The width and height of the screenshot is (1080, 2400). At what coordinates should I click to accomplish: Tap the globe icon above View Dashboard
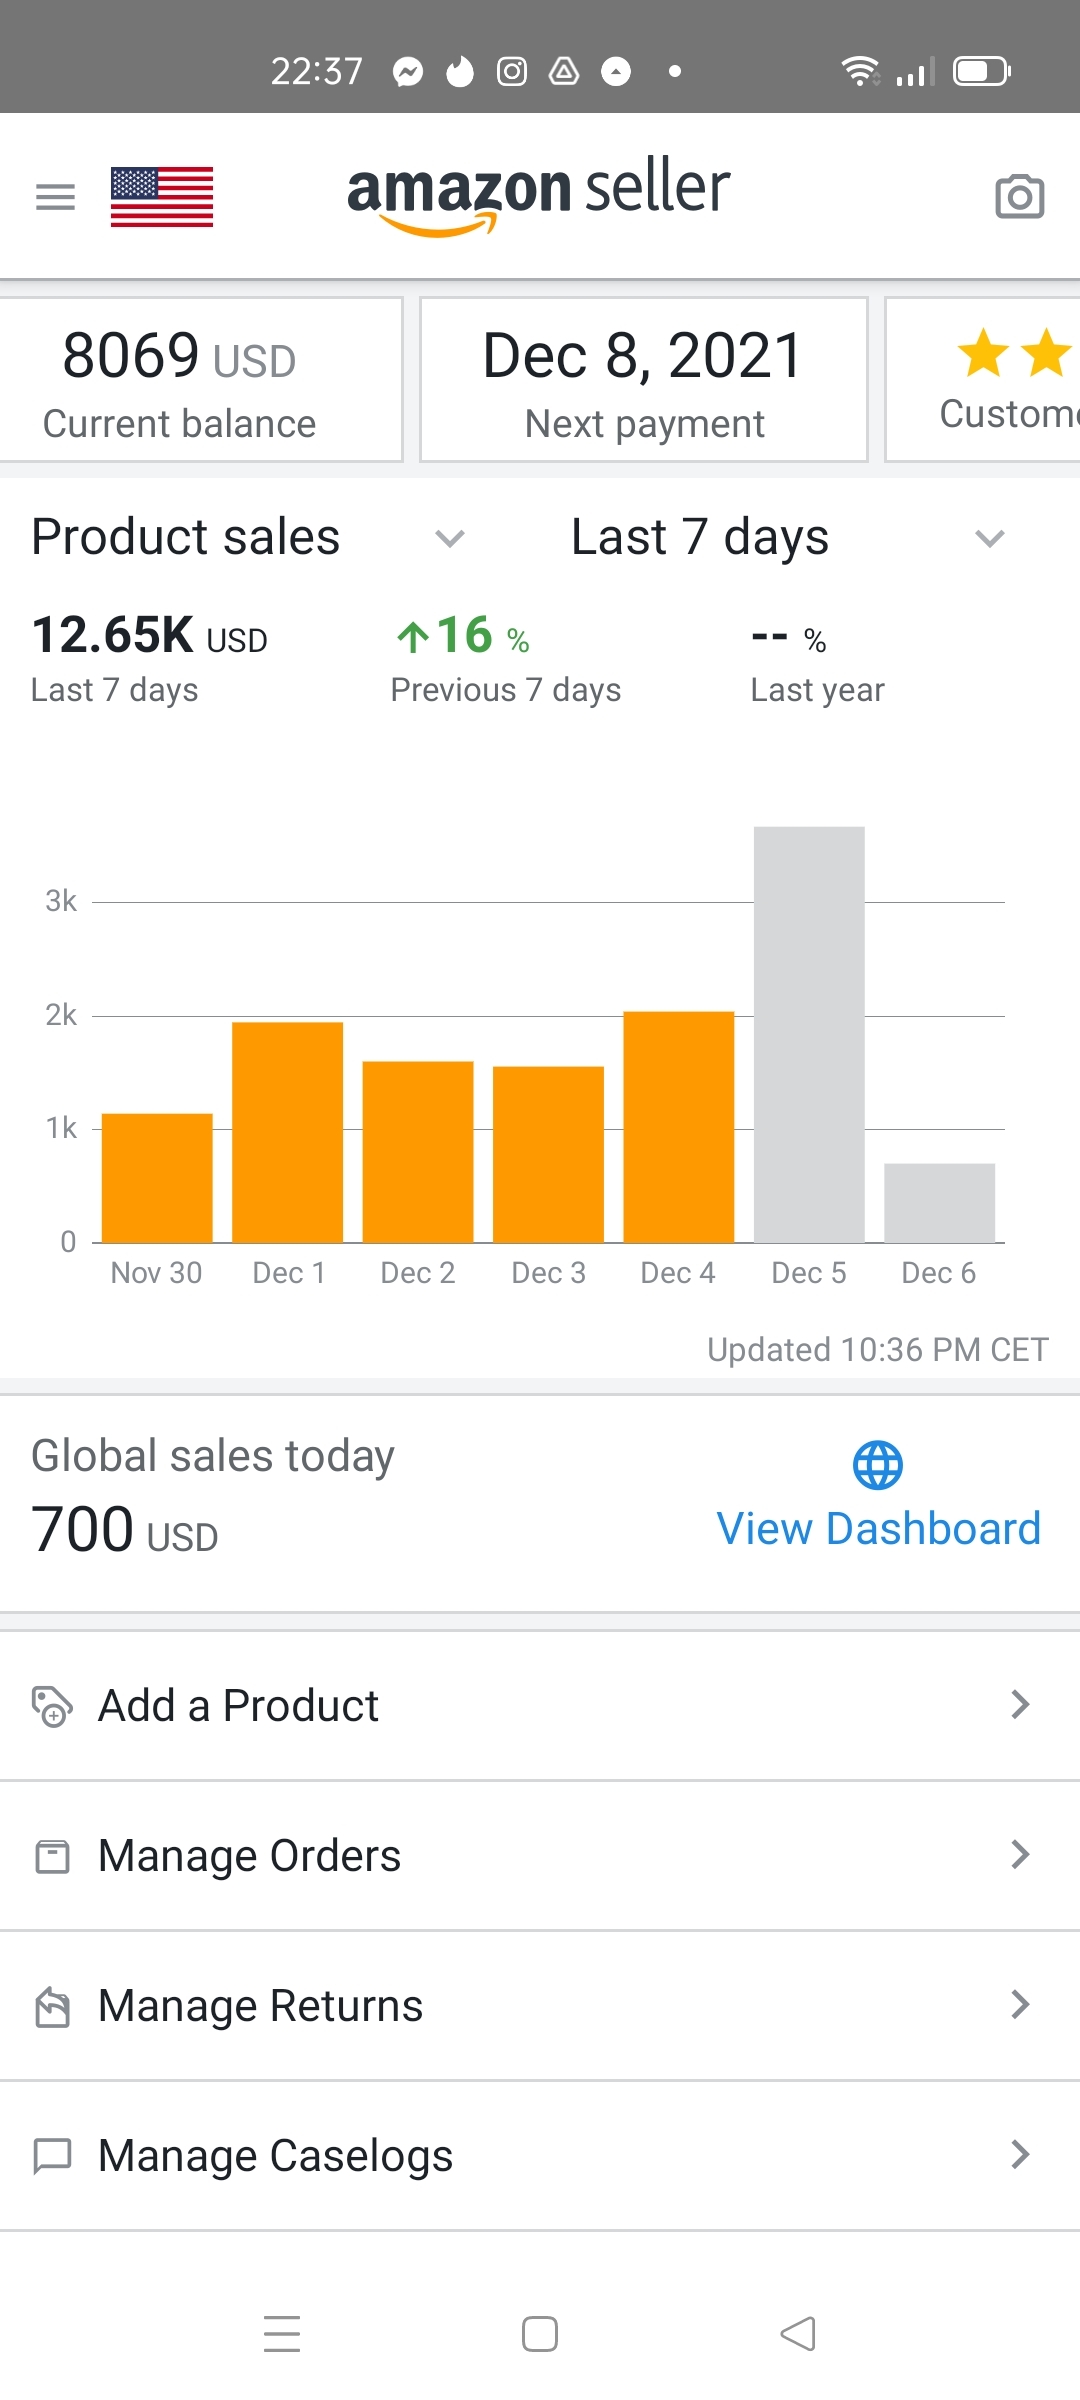877,1465
